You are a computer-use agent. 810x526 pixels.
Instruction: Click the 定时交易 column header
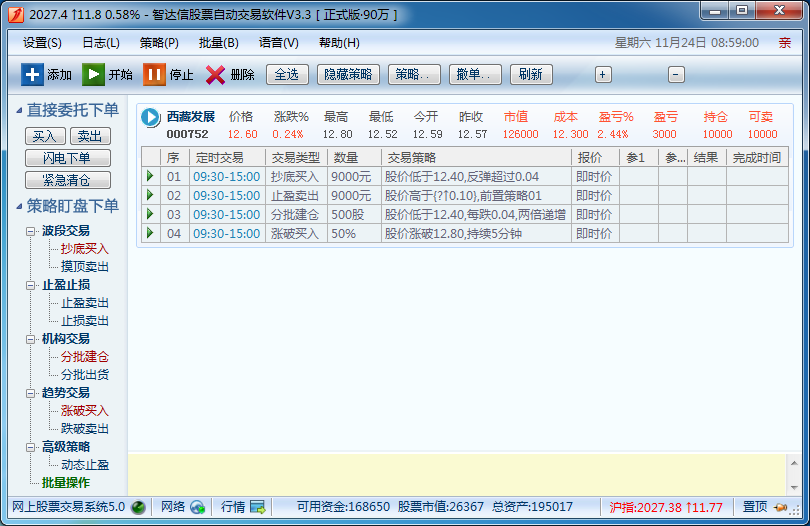227,158
